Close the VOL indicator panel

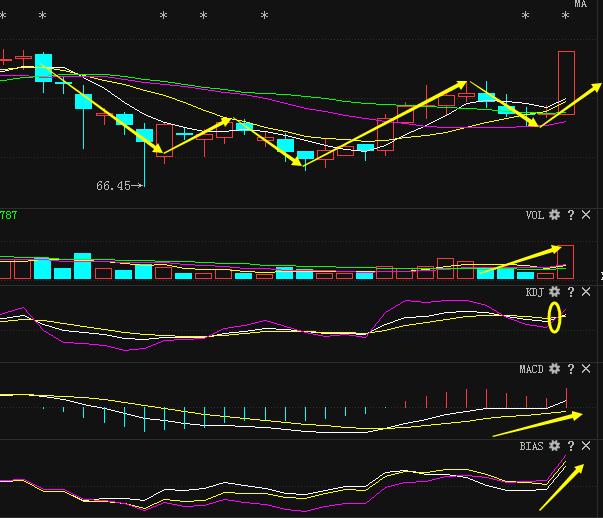[x=586, y=215]
